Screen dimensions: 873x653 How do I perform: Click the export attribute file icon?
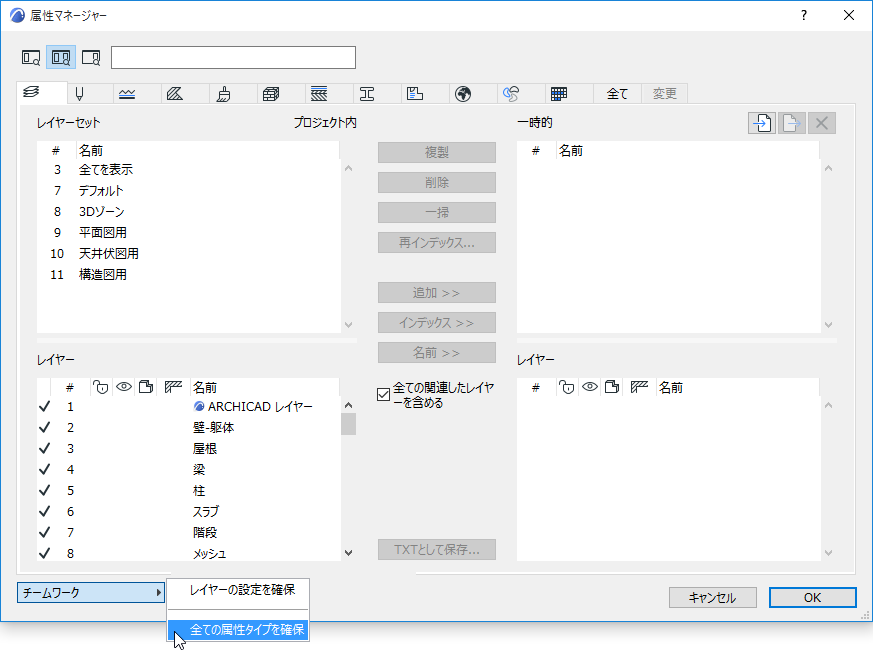point(792,122)
